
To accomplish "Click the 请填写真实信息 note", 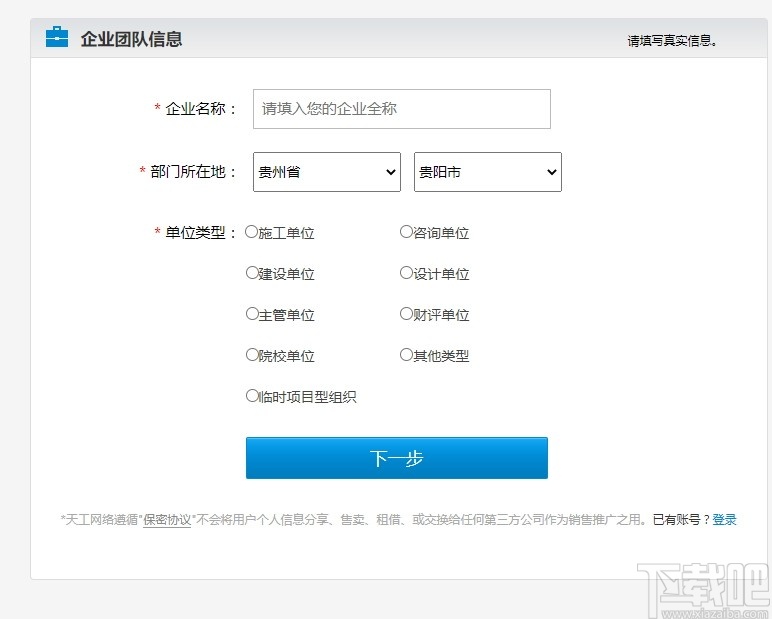I will click(672, 41).
